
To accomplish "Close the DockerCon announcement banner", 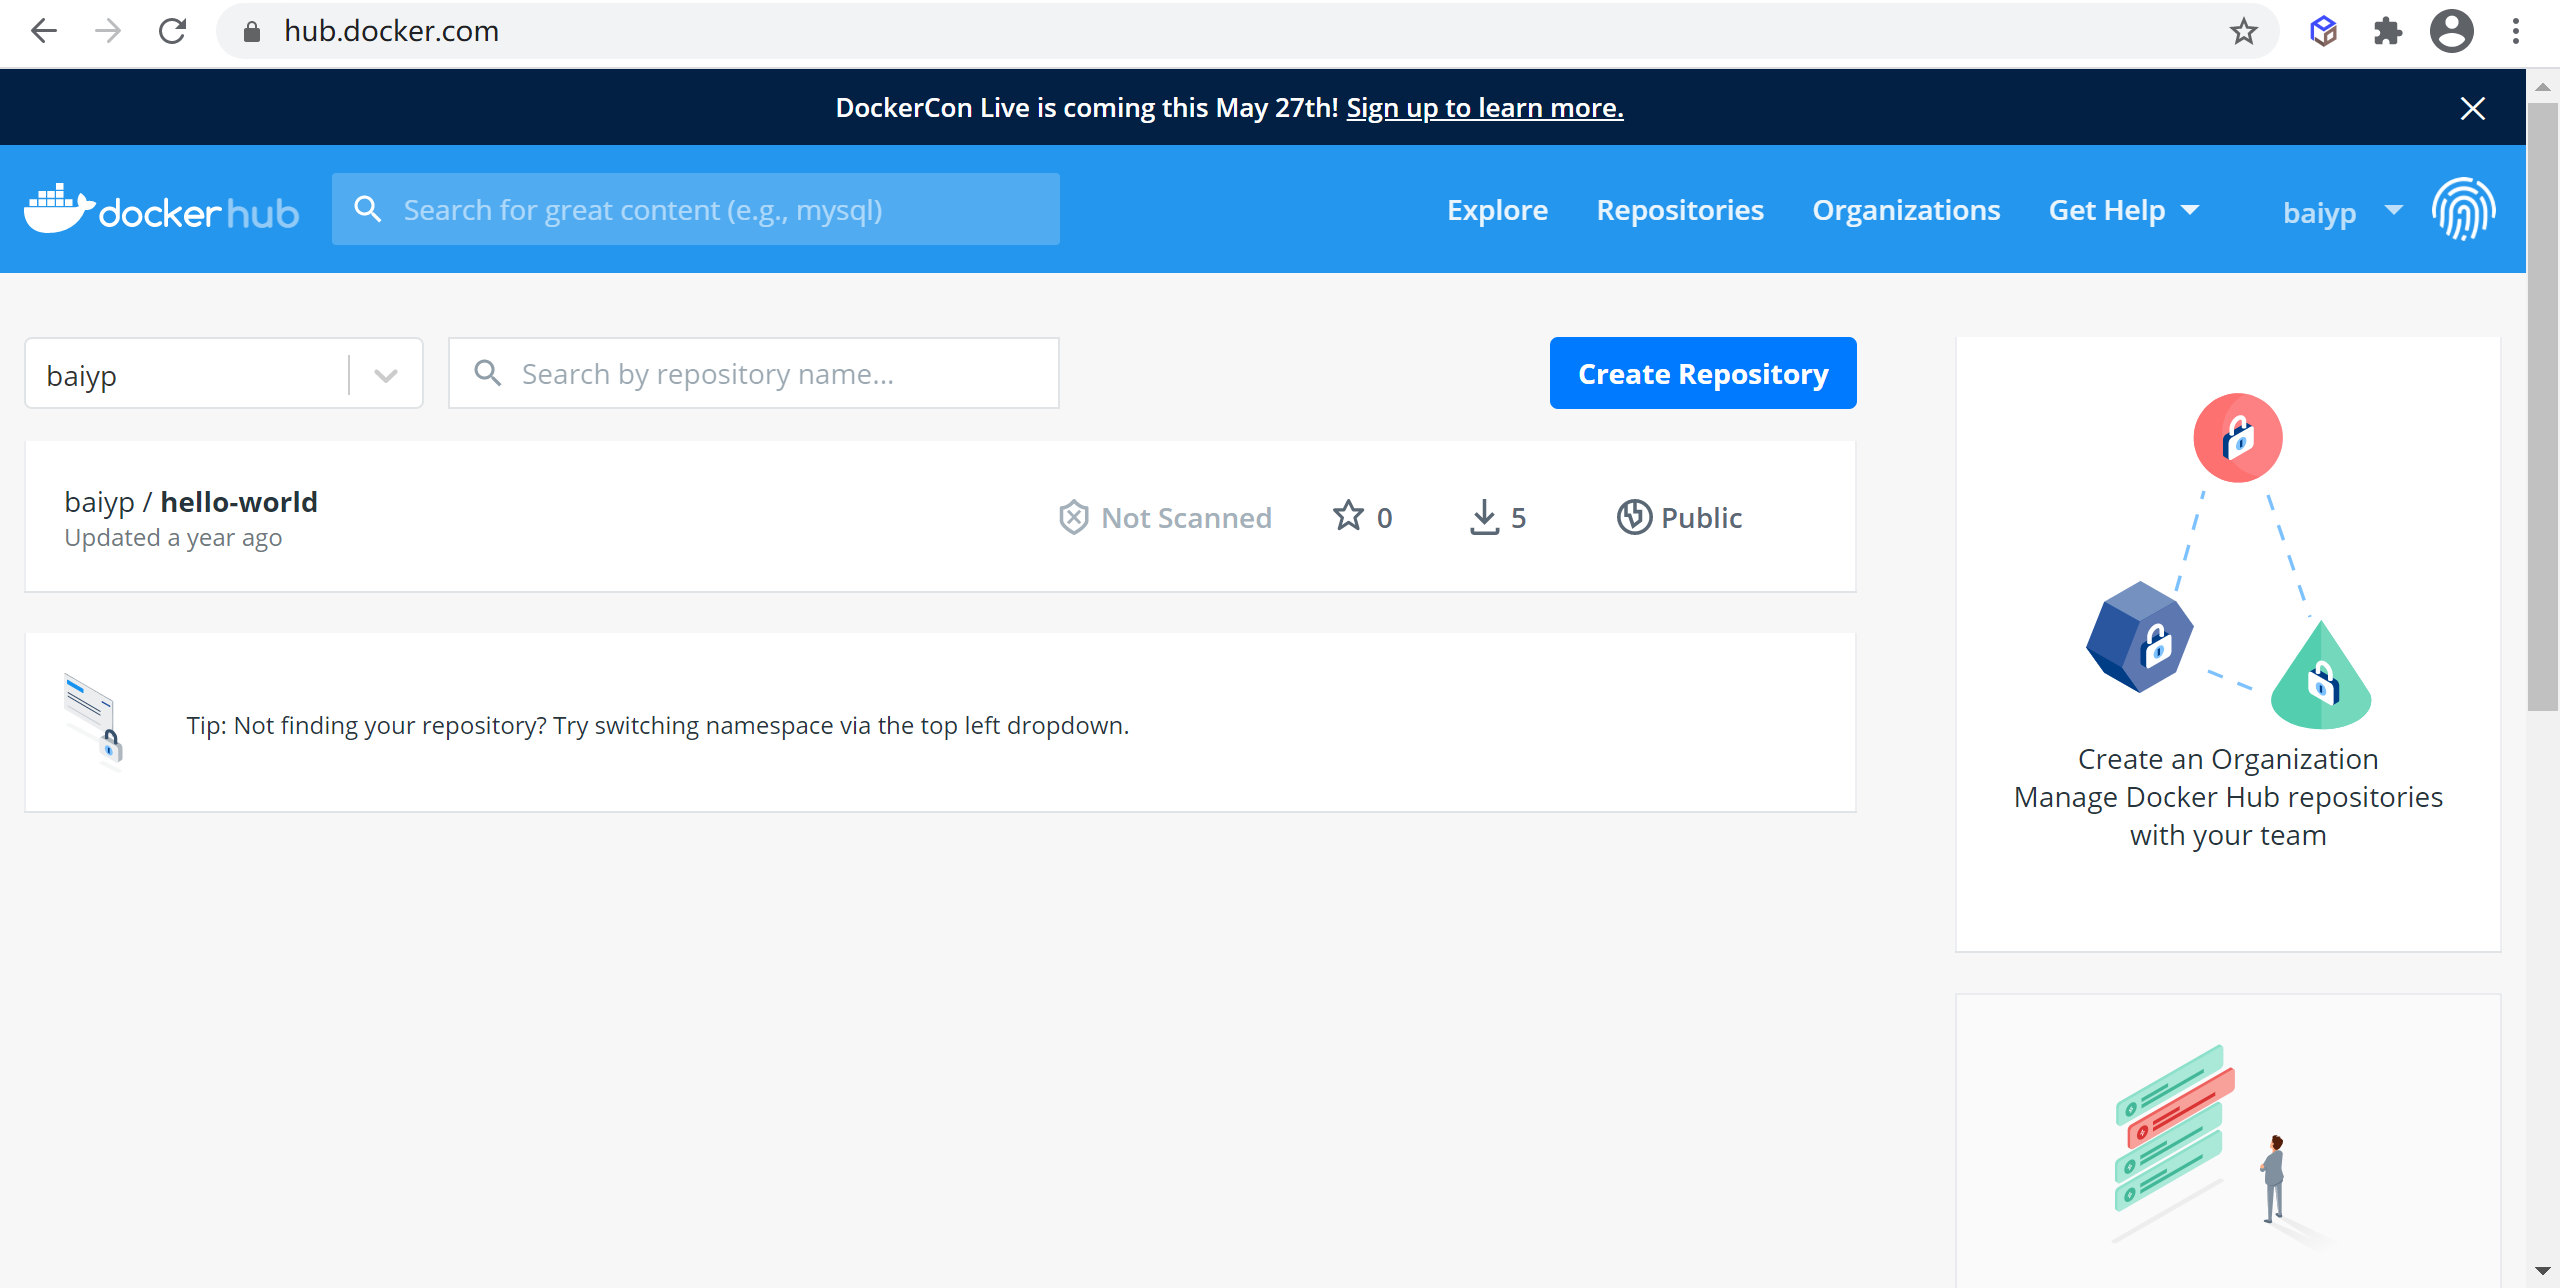I will pyautogui.click(x=2473, y=108).
